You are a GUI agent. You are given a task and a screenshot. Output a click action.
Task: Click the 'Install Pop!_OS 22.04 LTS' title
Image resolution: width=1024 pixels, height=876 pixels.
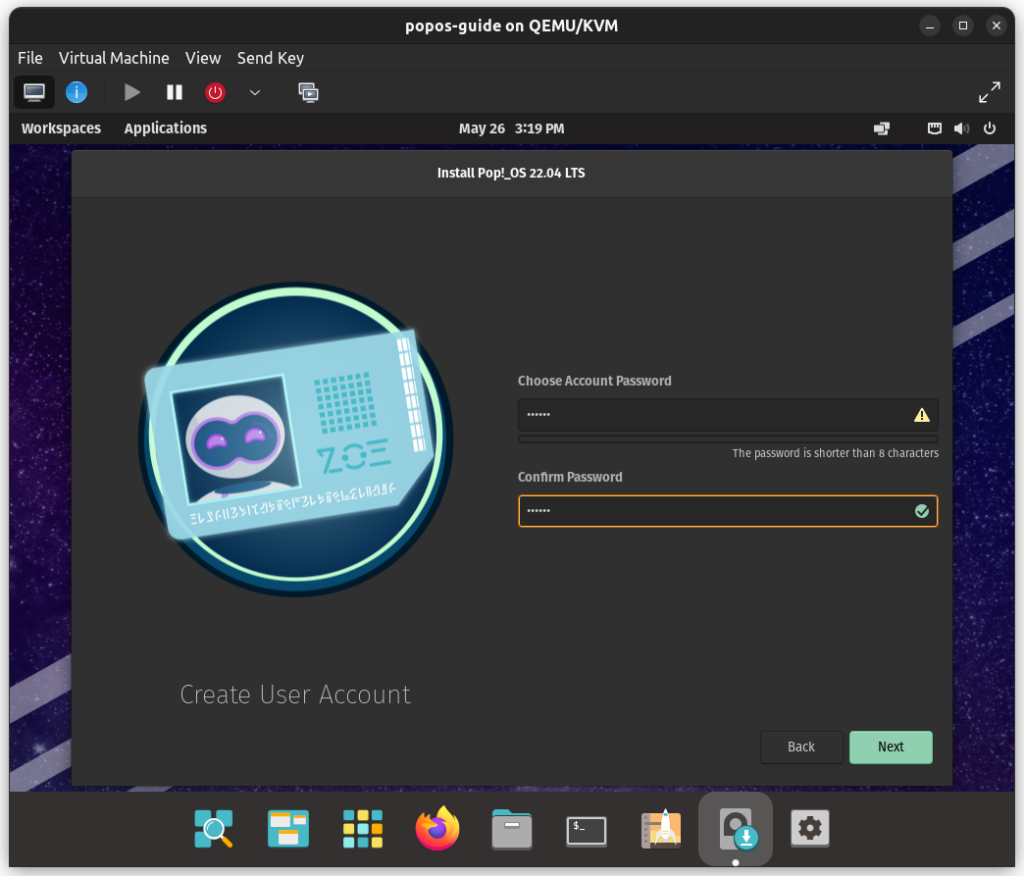click(511, 173)
